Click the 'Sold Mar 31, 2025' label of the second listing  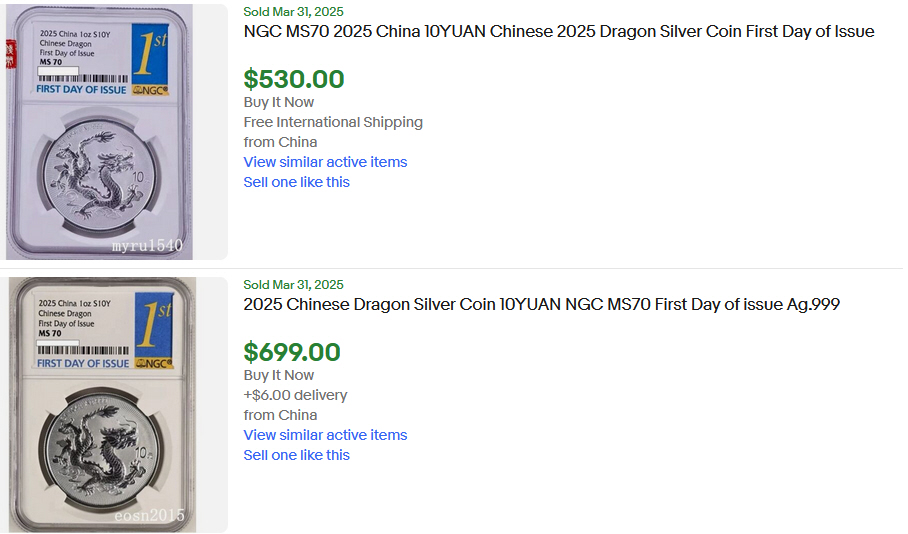point(293,285)
